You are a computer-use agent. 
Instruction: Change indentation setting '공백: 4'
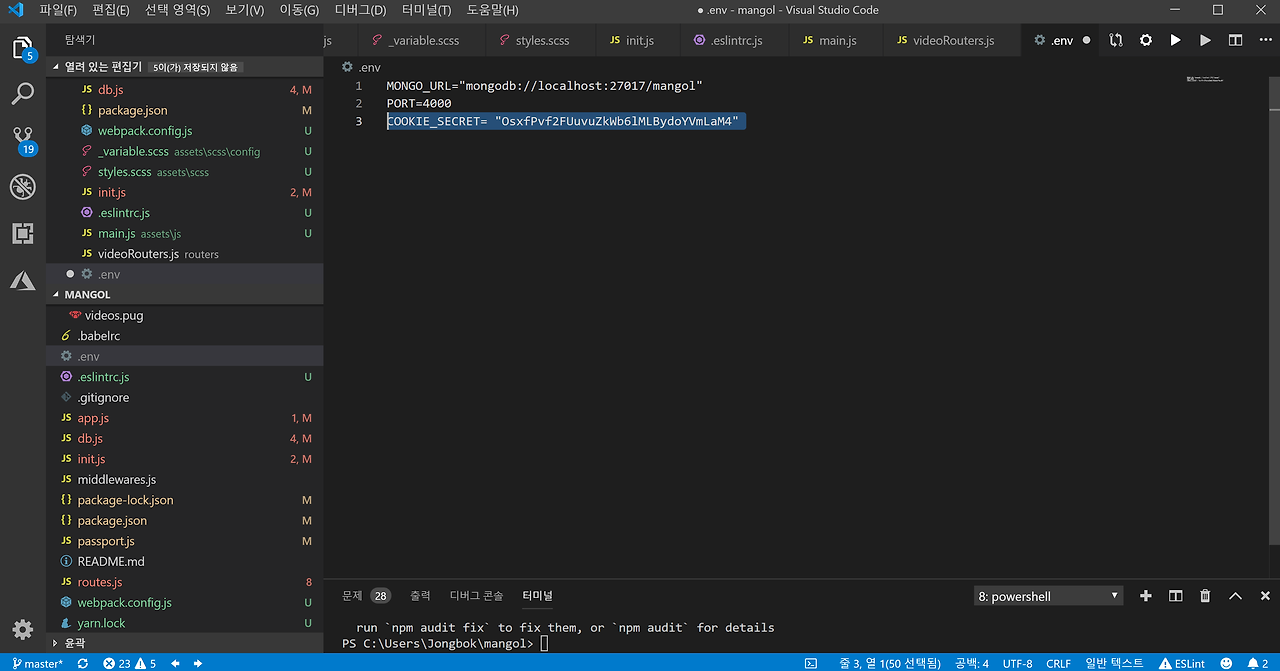coord(972,663)
